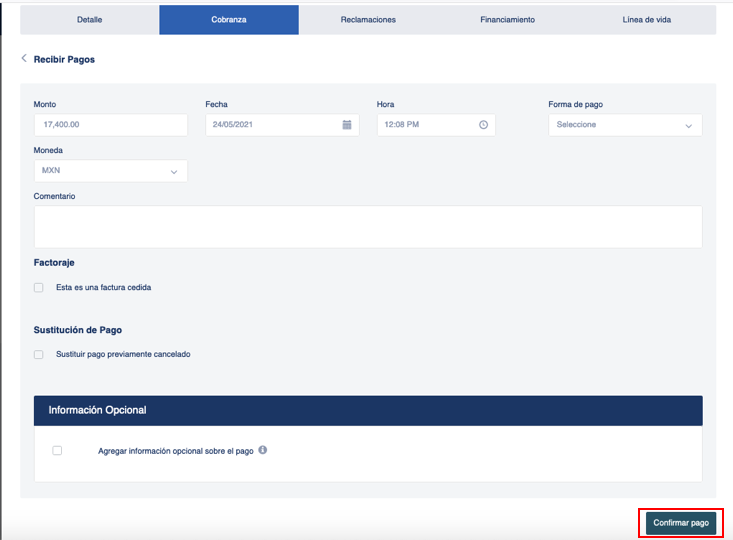Select the Línea de vida tab

(647, 20)
